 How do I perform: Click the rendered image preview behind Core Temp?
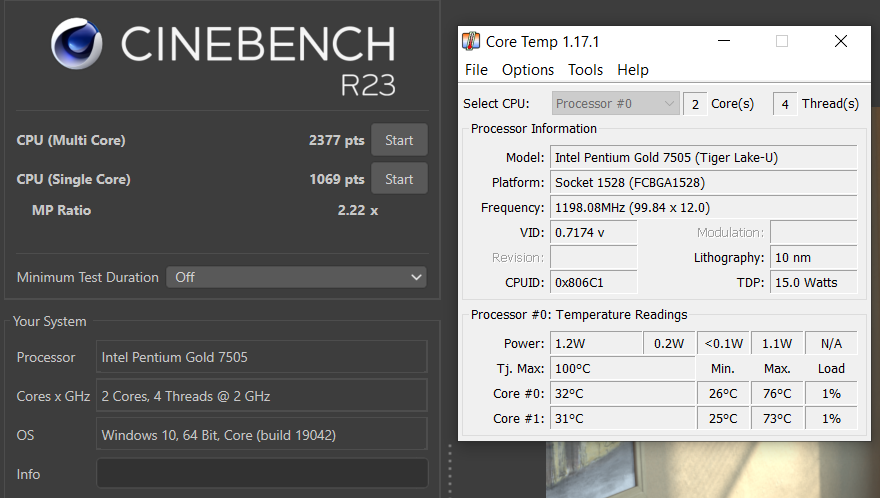pos(713,470)
